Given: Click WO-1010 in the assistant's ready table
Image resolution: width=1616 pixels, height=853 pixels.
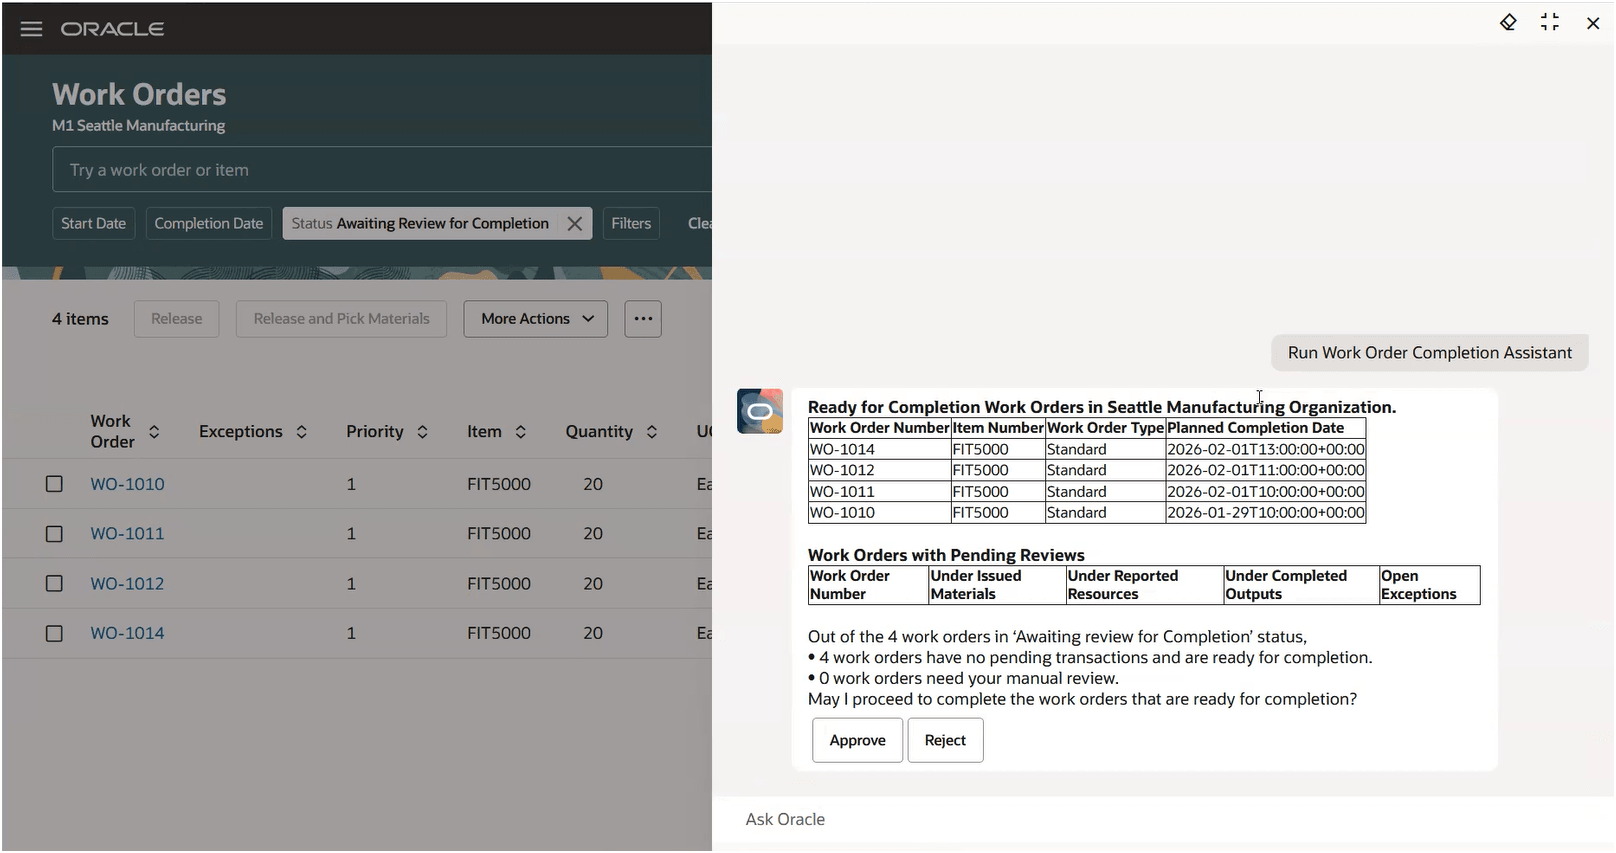Looking at the screenshot, I should pos(842,513).
